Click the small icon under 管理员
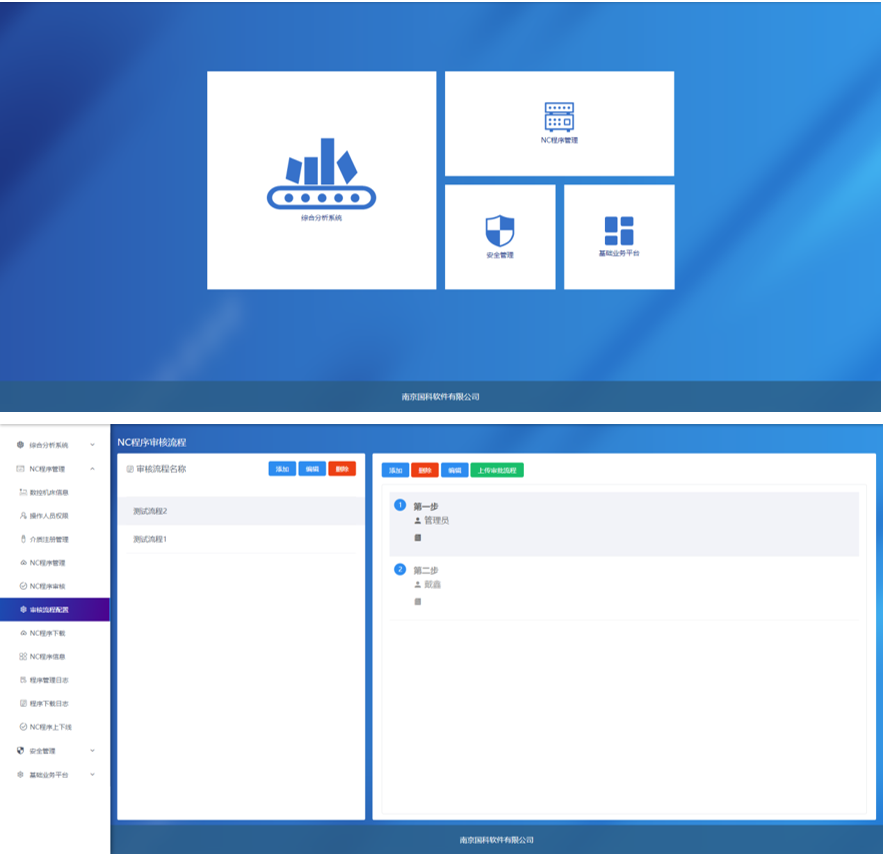The image size is (883, 856). (418, 538)
